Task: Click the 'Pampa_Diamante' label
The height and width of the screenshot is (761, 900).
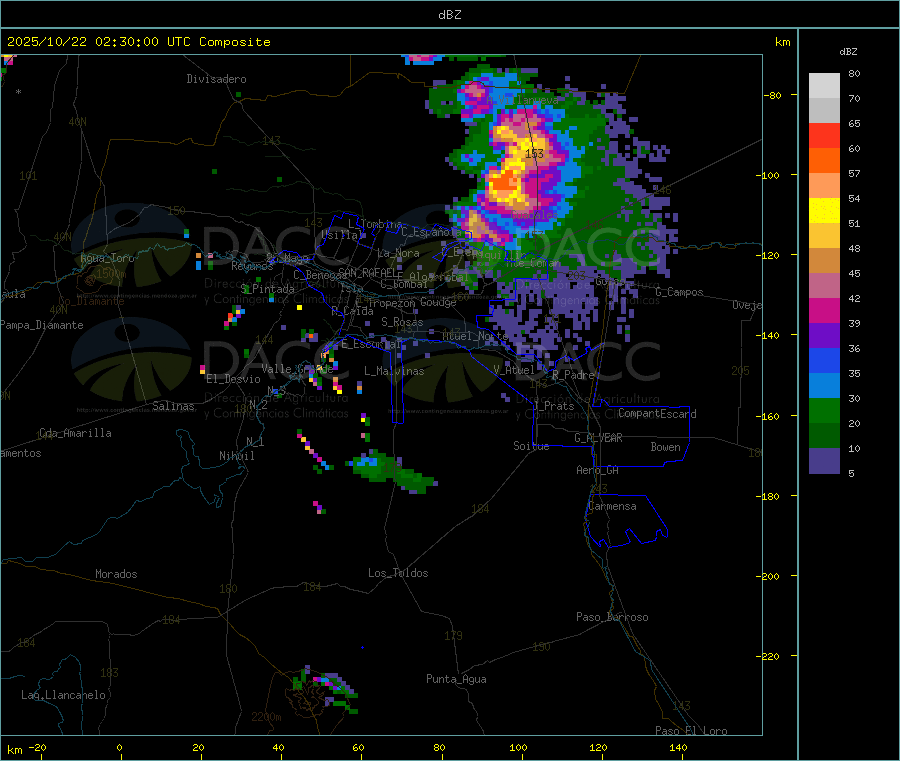Action: tap(42, 325)
